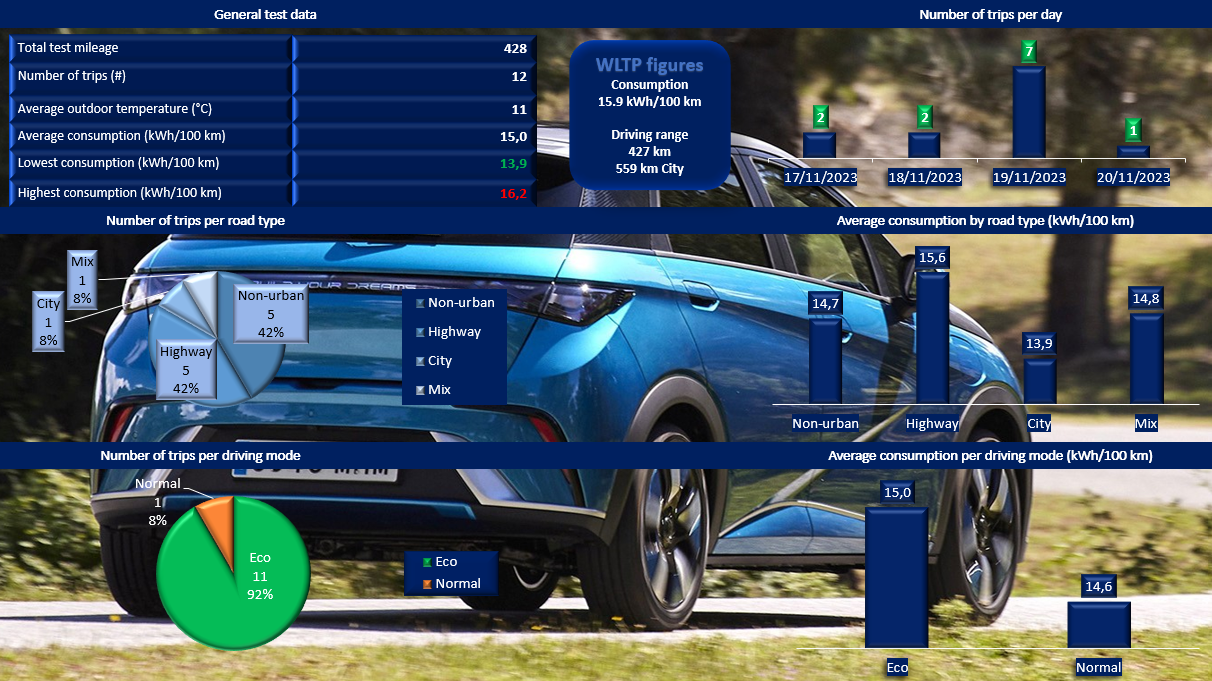The width and height of the screenshot is (1212, 681).
Task: Select the 'Number of trips (#)' row label
Action: coord(72,76)
